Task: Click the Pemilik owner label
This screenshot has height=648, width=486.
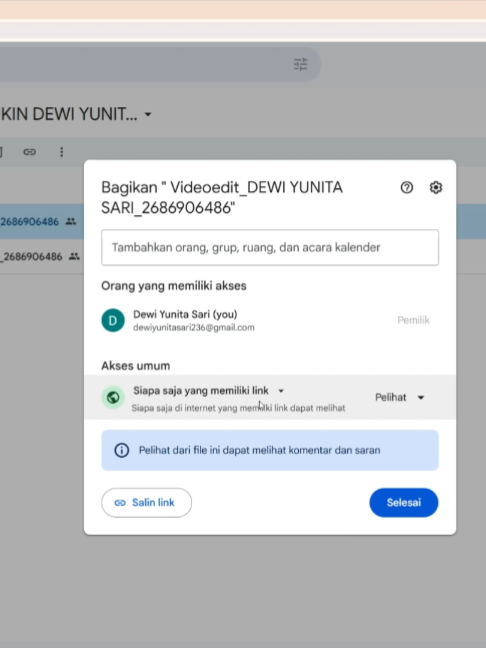Action: point(413,320)
